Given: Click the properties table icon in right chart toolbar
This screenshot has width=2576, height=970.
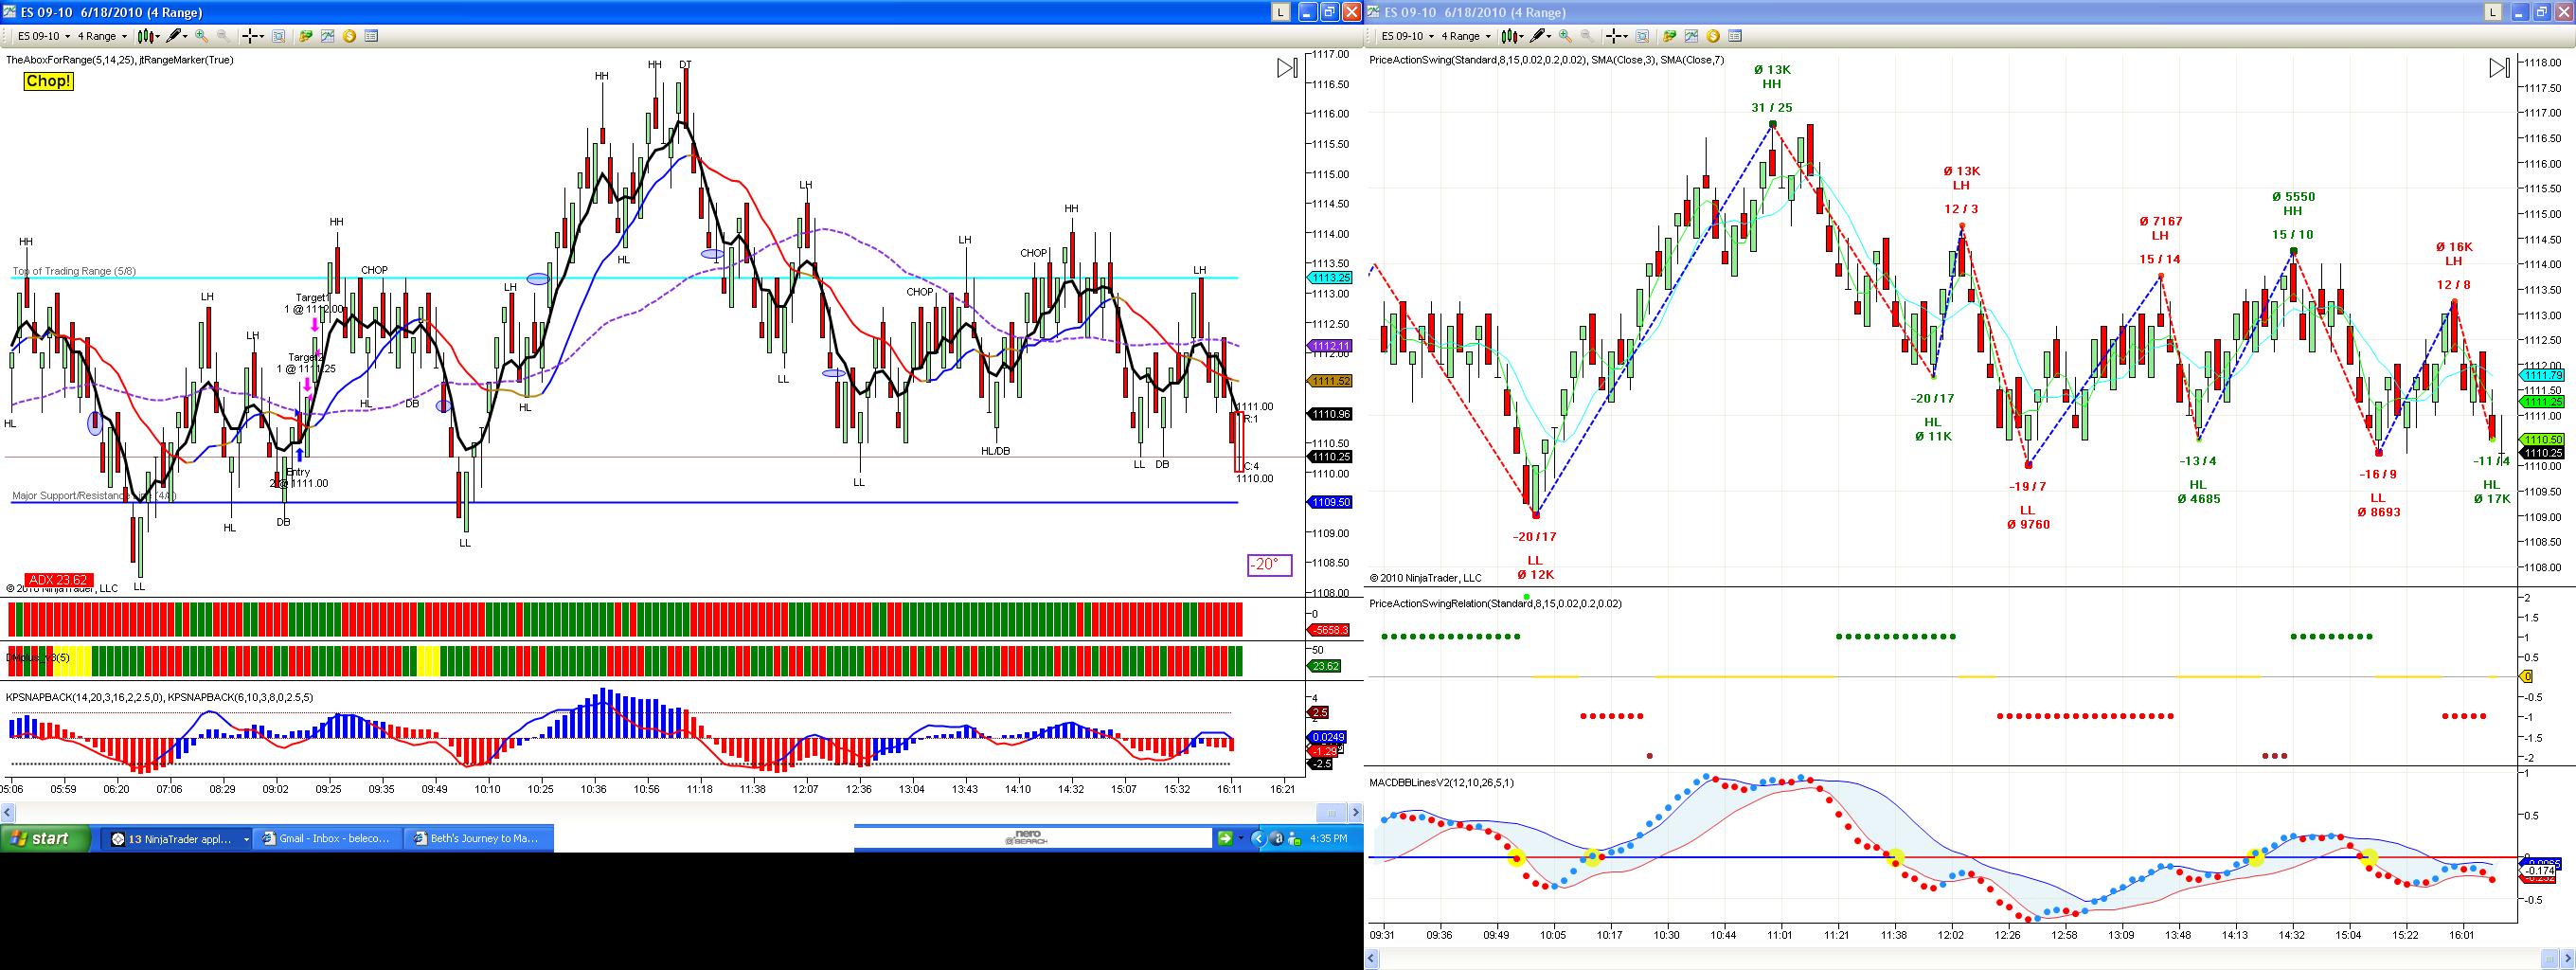Looking at the screenshot, I should (x=1735, y=36).
